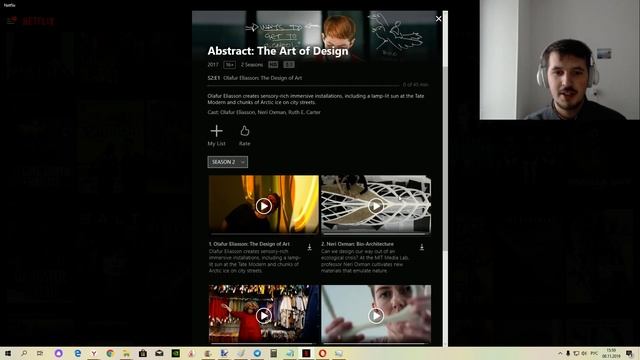The image size is (640, 360).
Task: Show hidden system tray icons
Action: pos(560,353)
